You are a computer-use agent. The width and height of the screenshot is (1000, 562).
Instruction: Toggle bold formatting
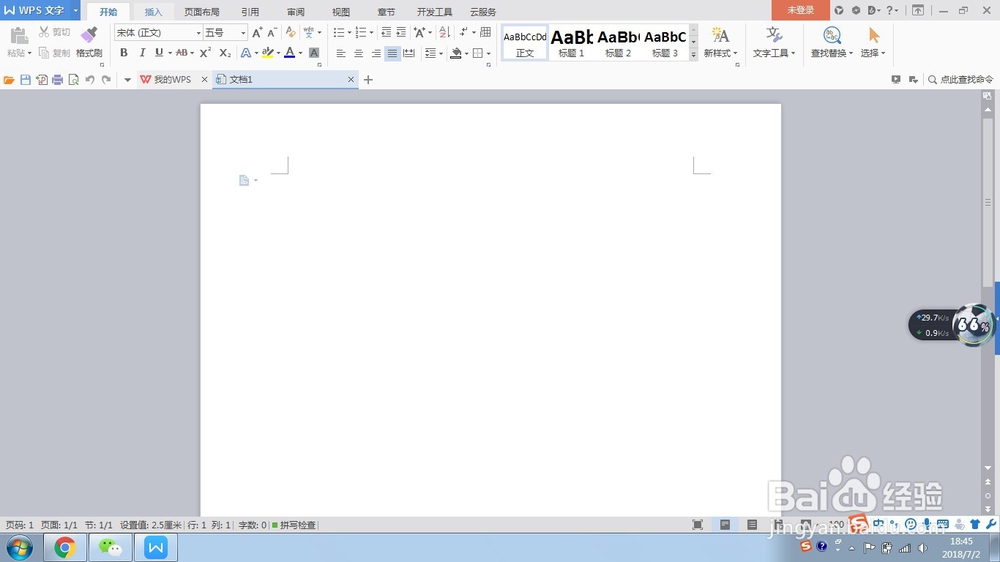124,53
